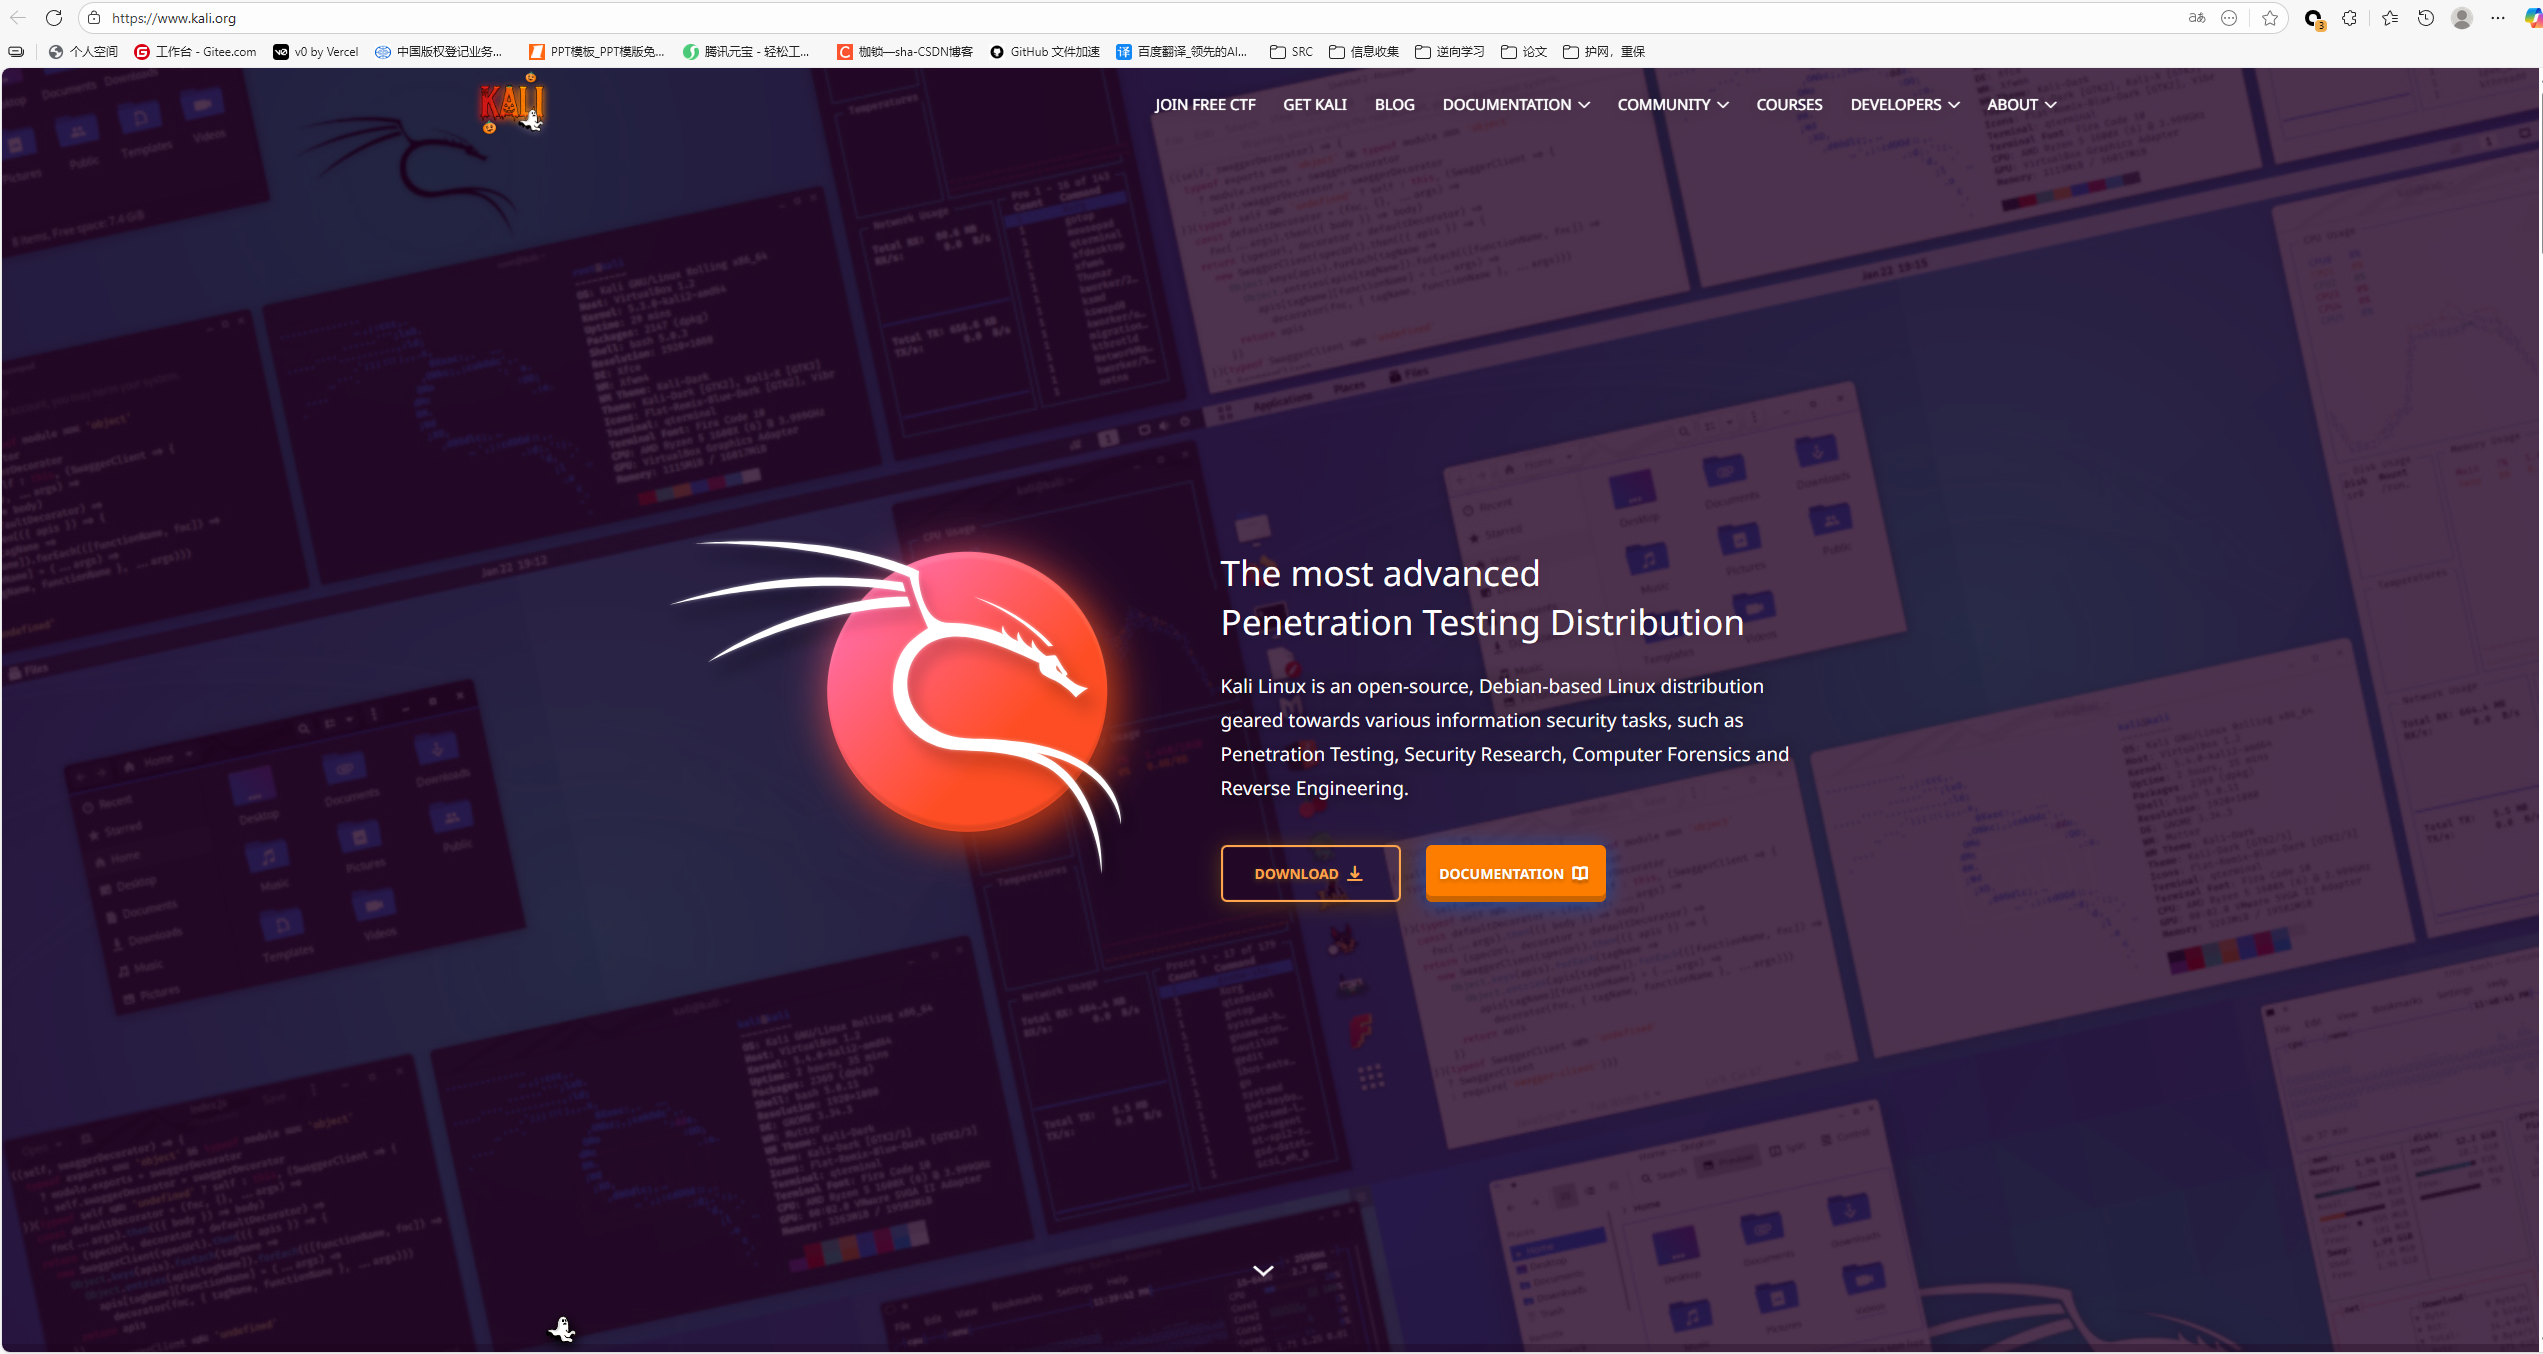Go to GET KALI page

click(x=1315, y=105)
